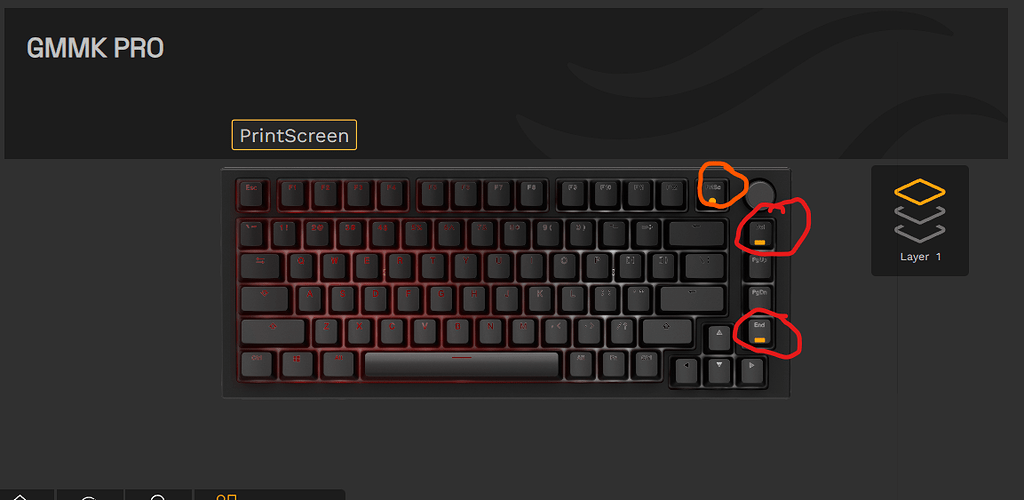This screenshot has height=500, width=1024.
Task: Select the PrtSc key circled in orange
Action: click(712, 193)
